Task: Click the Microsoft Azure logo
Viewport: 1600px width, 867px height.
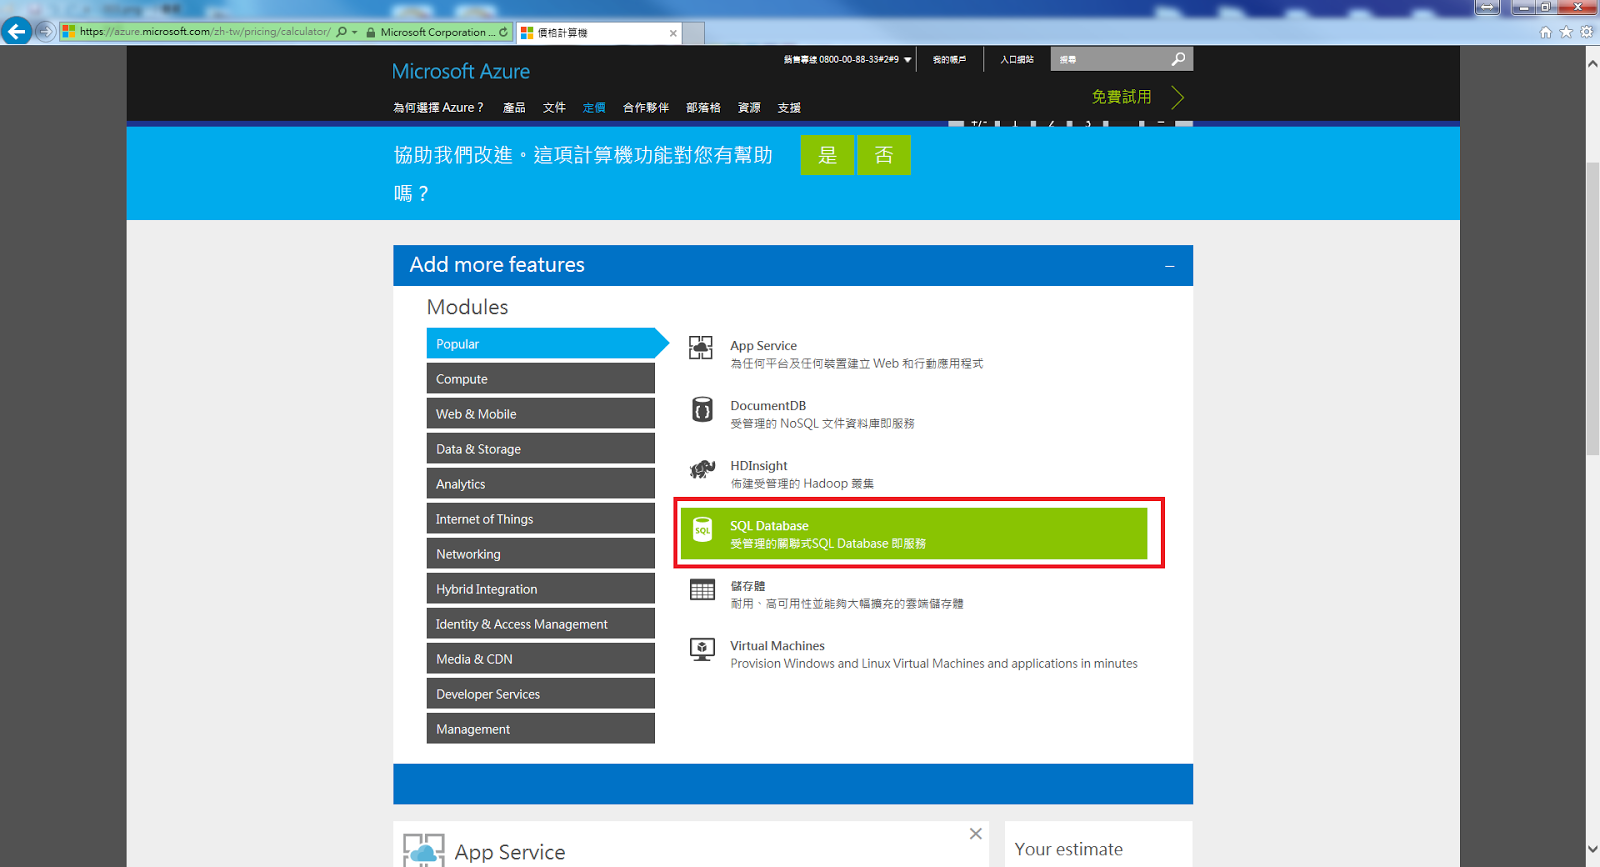Action: (461, 71)
